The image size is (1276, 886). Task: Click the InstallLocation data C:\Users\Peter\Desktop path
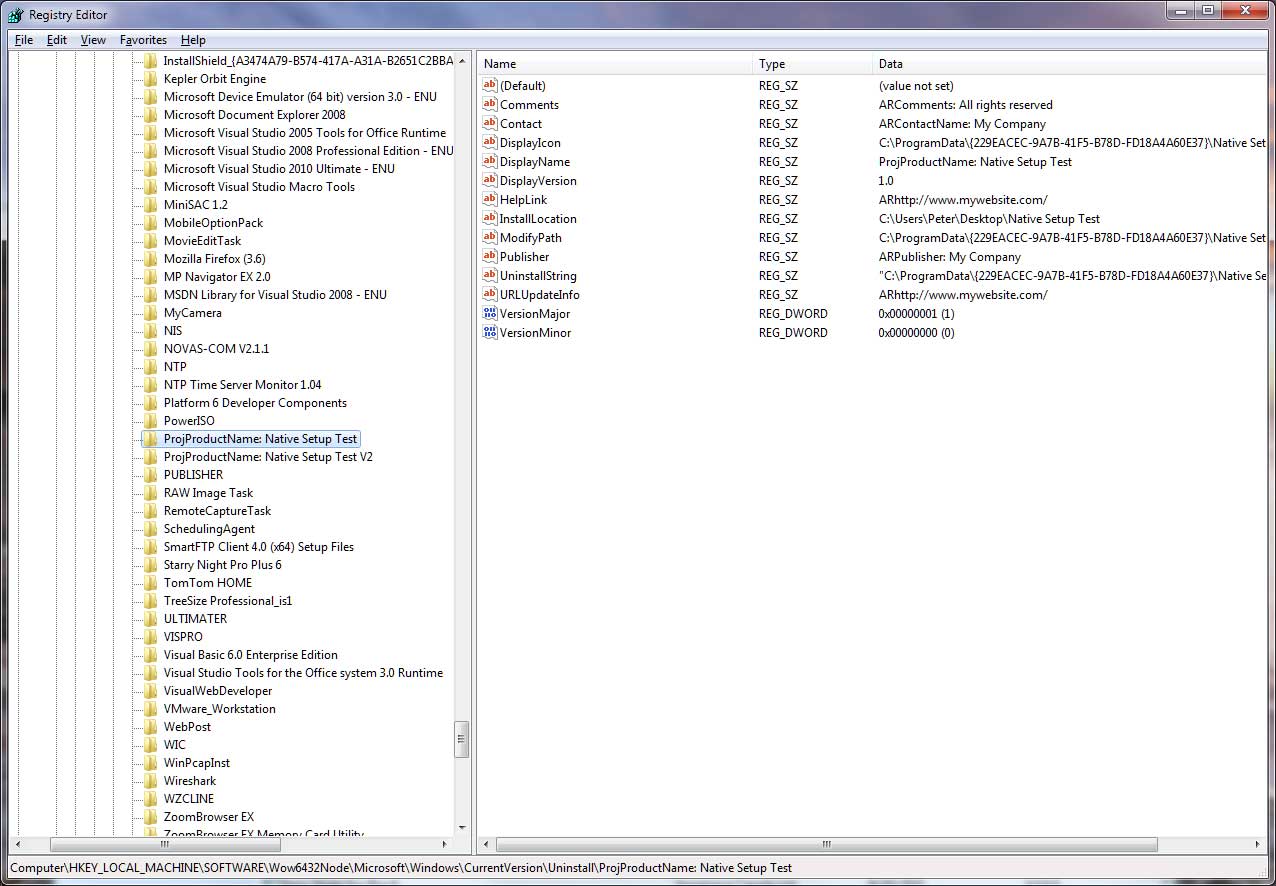[989, 219]
